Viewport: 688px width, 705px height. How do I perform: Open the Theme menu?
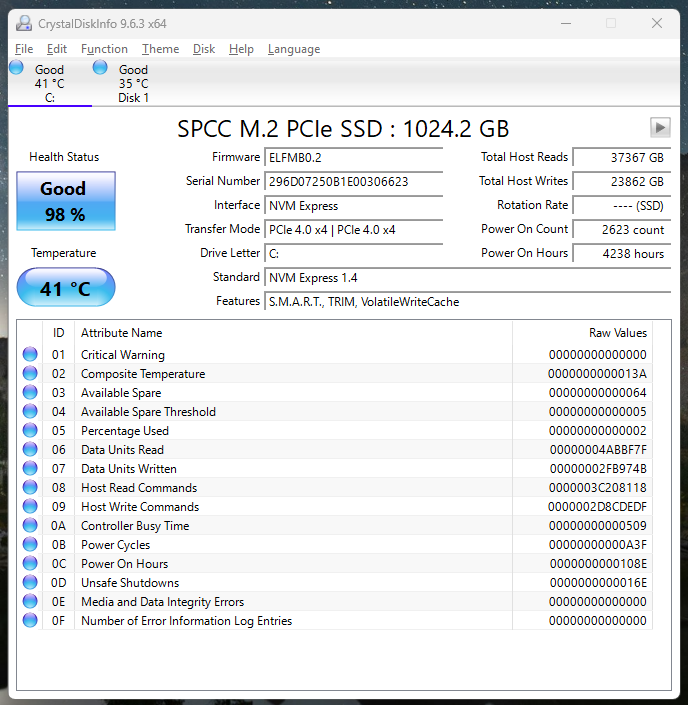click(x=160, y=49)
